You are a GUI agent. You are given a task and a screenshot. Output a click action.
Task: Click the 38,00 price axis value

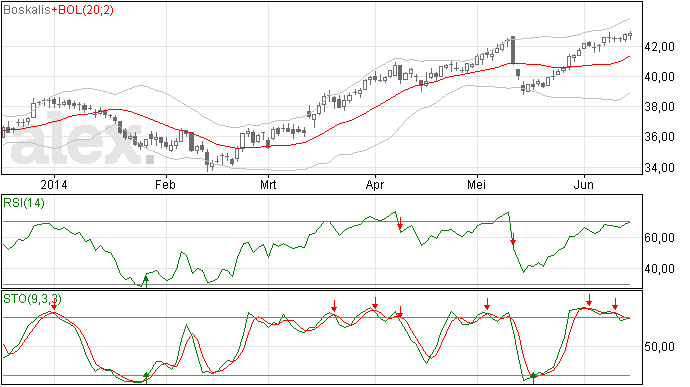point(659,107)
